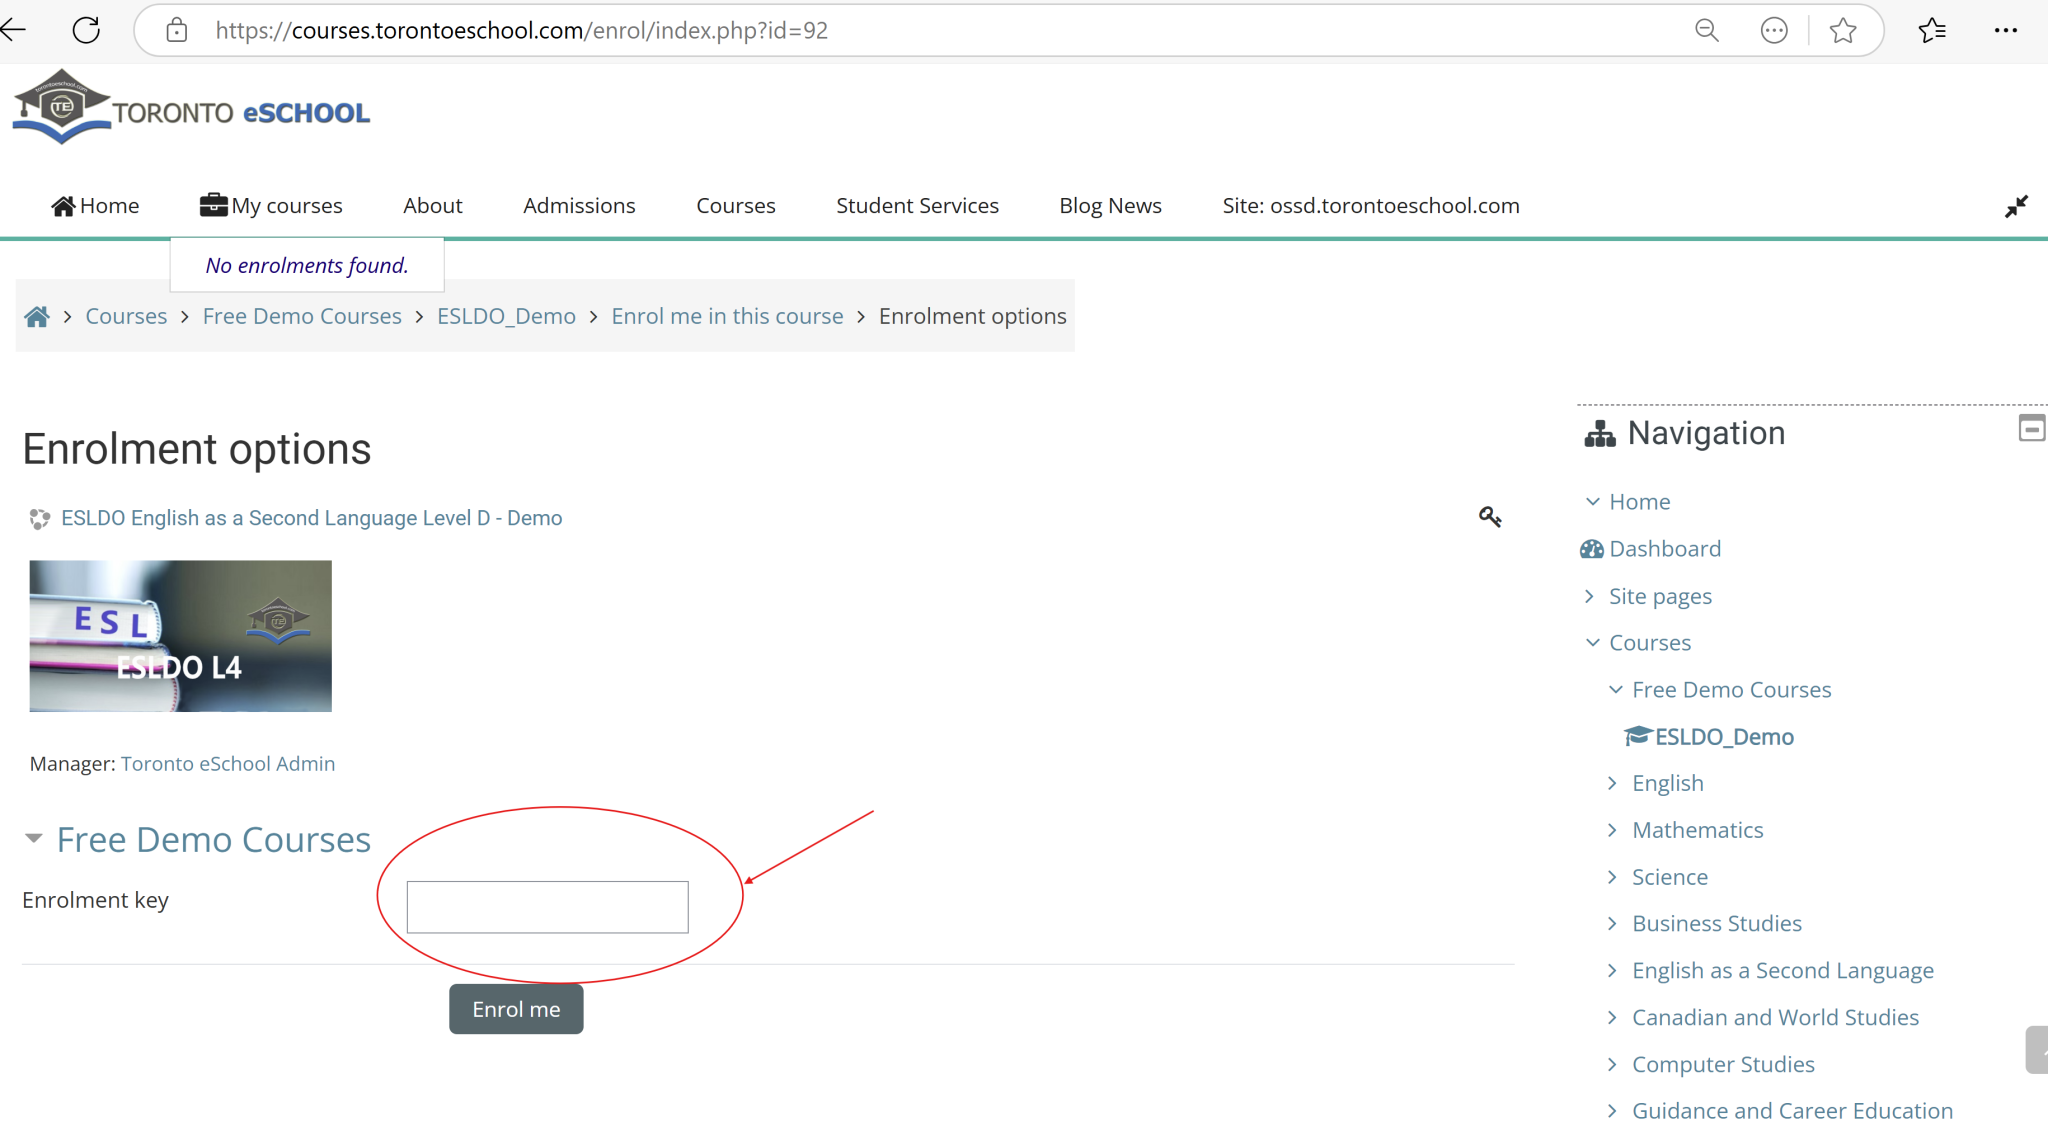Open the browser zoom magnifier icon
The image size is (2048, 1136).
(x=1707, y=30)
